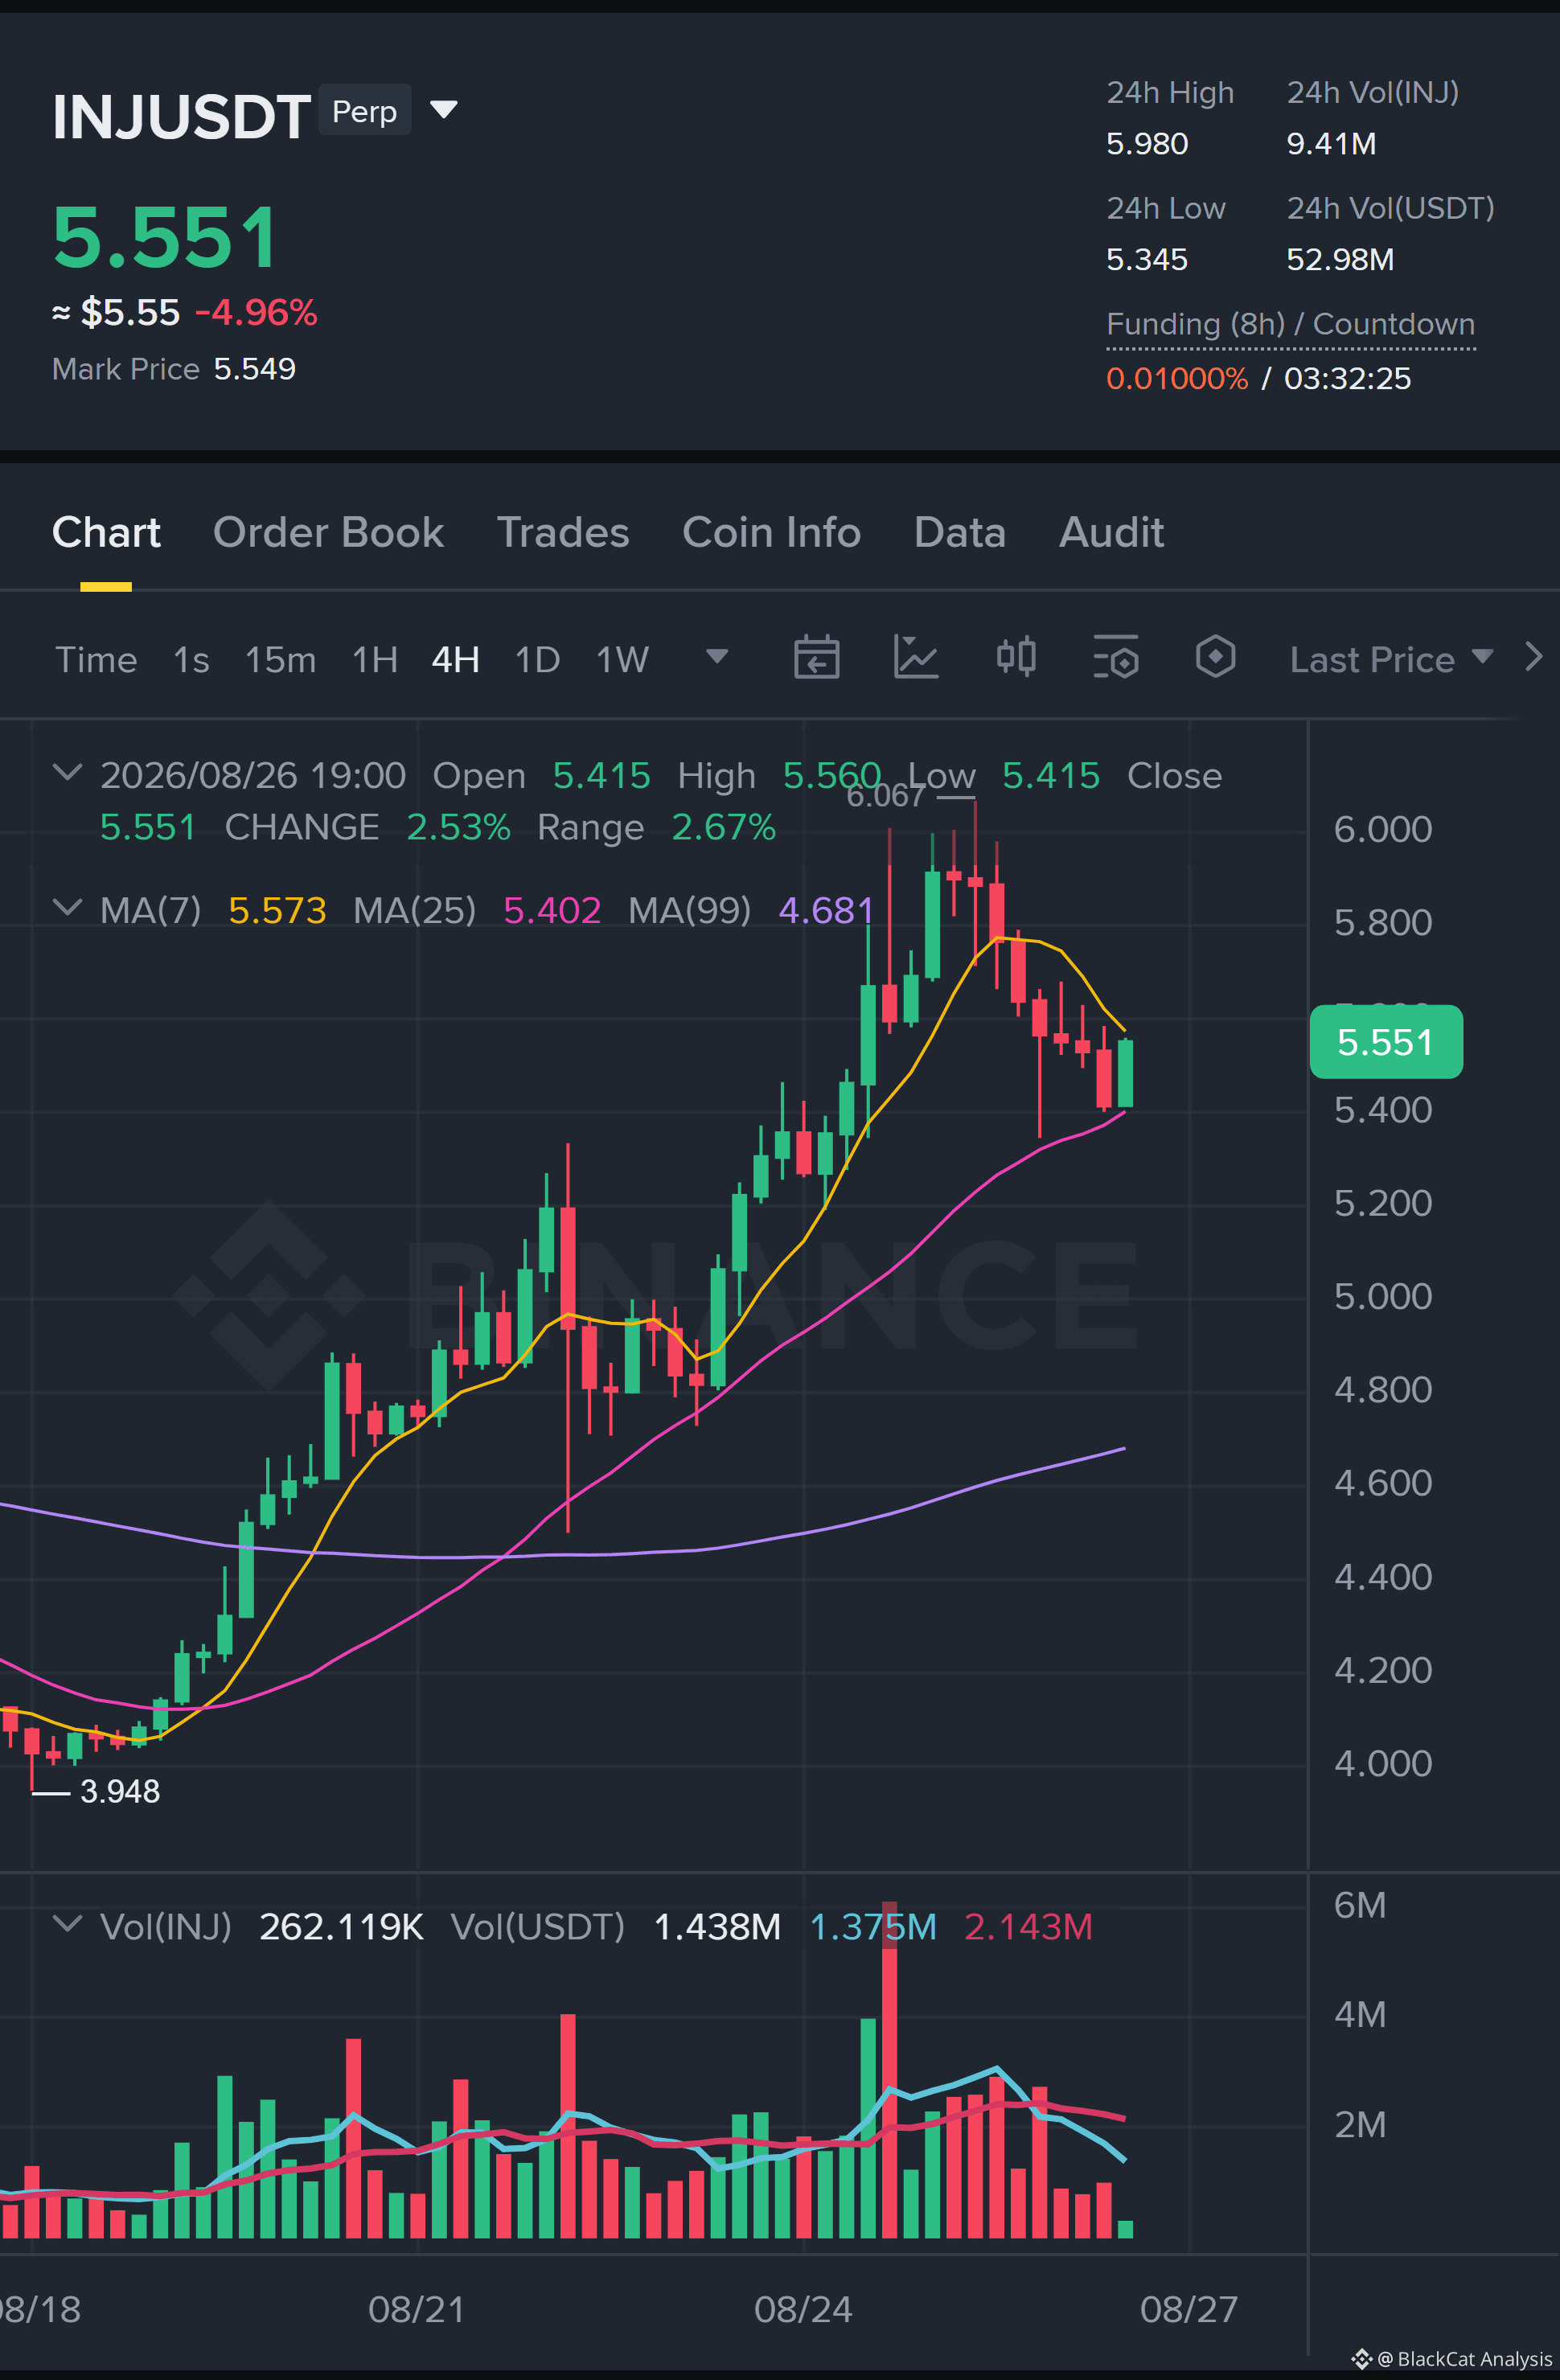Click the Vol(USDT) 1.438M value
Image resolution: width=1560 pixels, height=2380 pixels.
pos(717,1927)
